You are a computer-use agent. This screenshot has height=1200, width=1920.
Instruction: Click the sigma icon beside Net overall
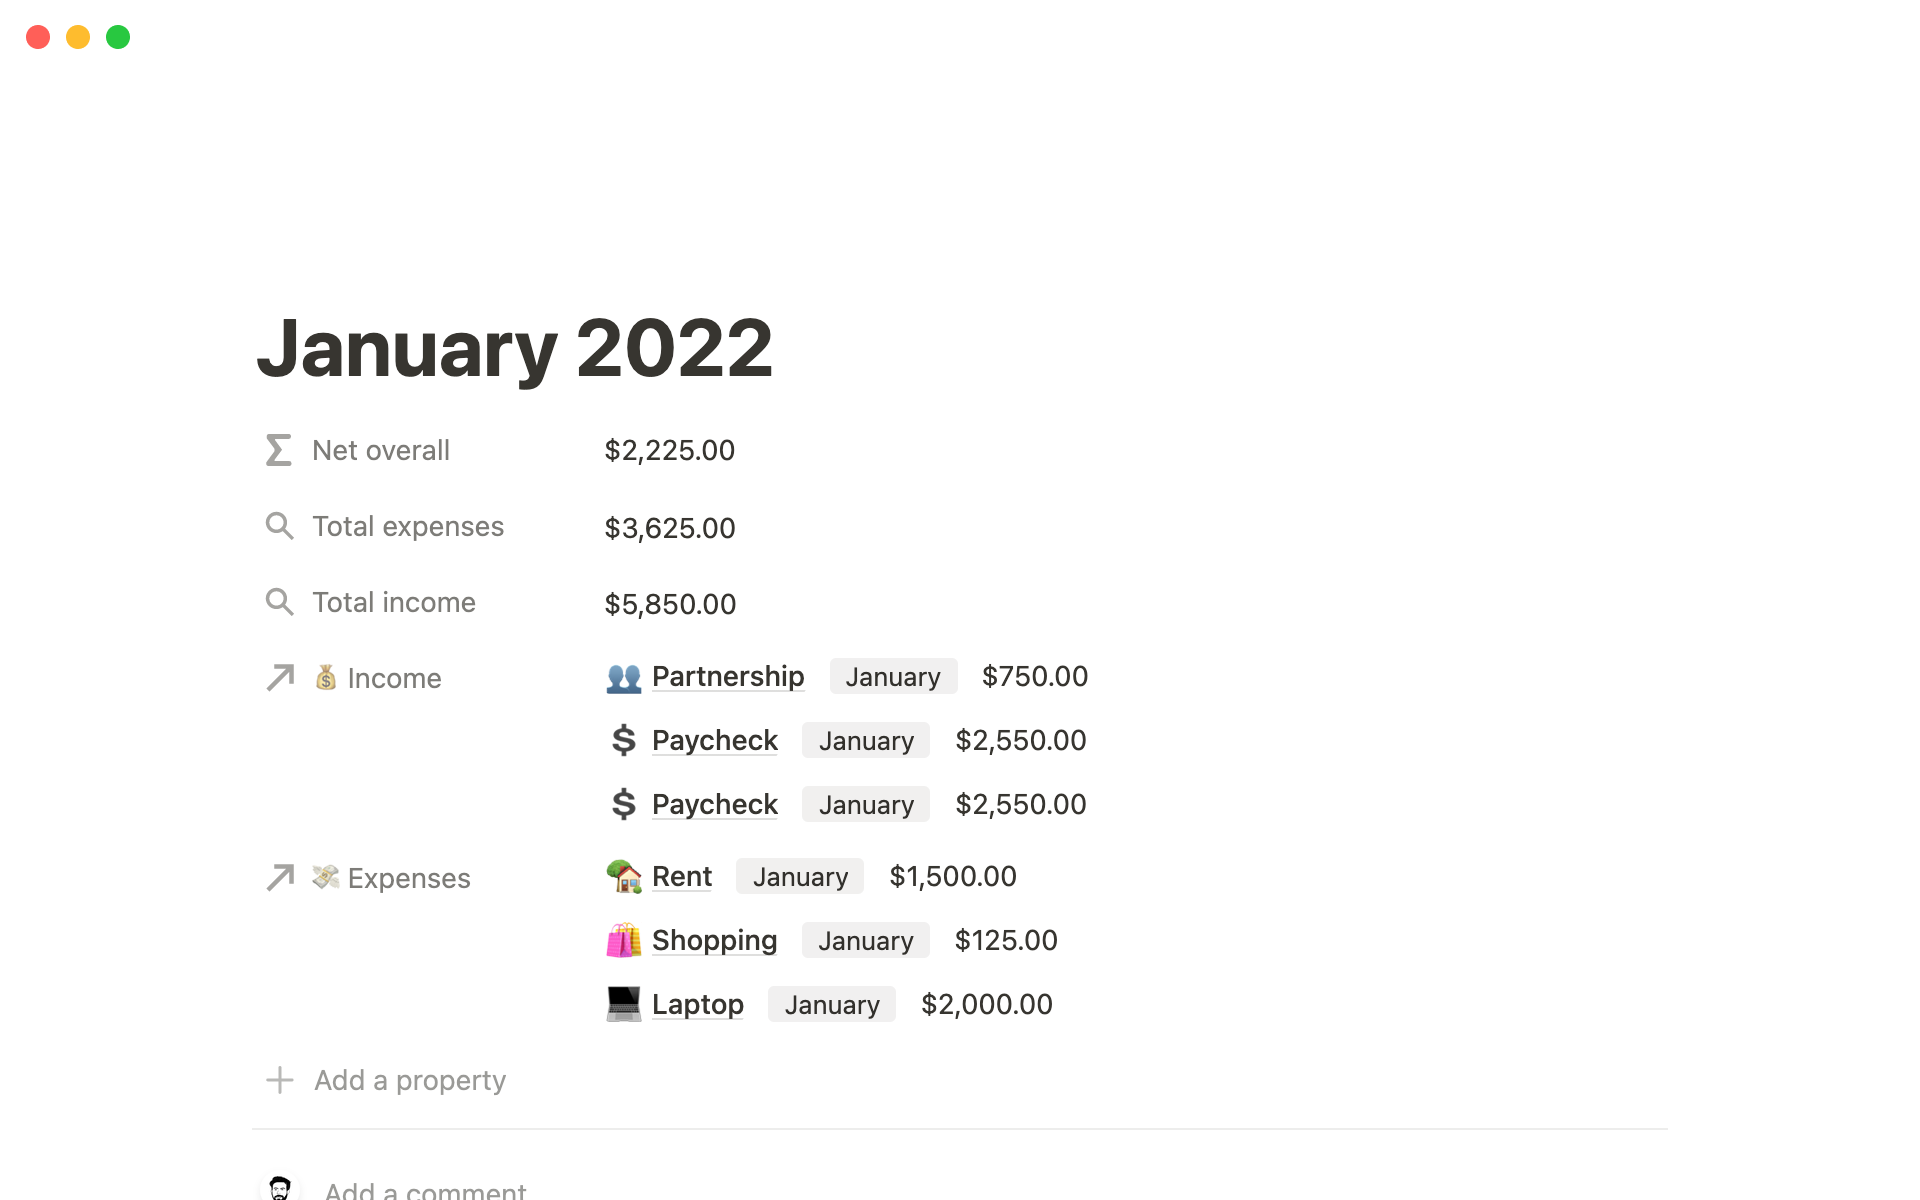click(x=279, y=450)
